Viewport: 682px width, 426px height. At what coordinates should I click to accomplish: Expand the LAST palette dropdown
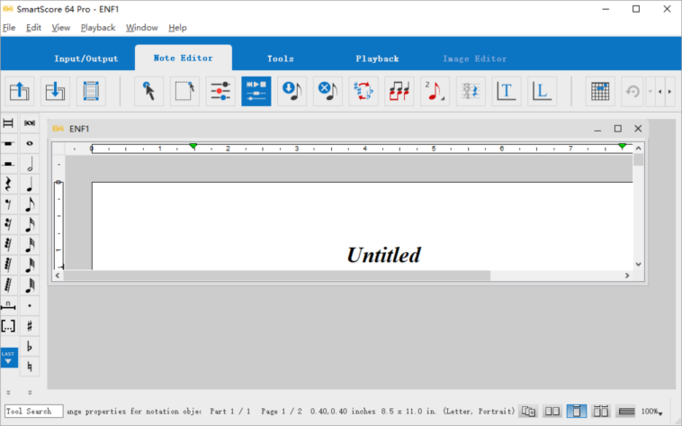(8, 357)
